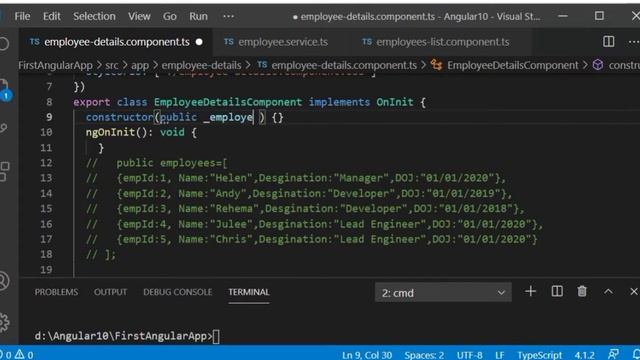Click the commented 'Helen' entry on line 13

point(231,178)
